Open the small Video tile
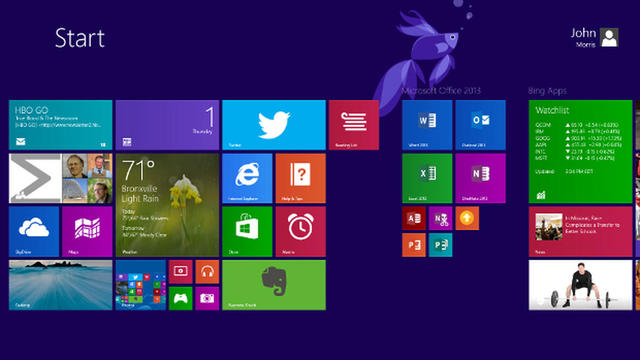The height and width of the screenshot is (360, 640). tap(180, 271)
